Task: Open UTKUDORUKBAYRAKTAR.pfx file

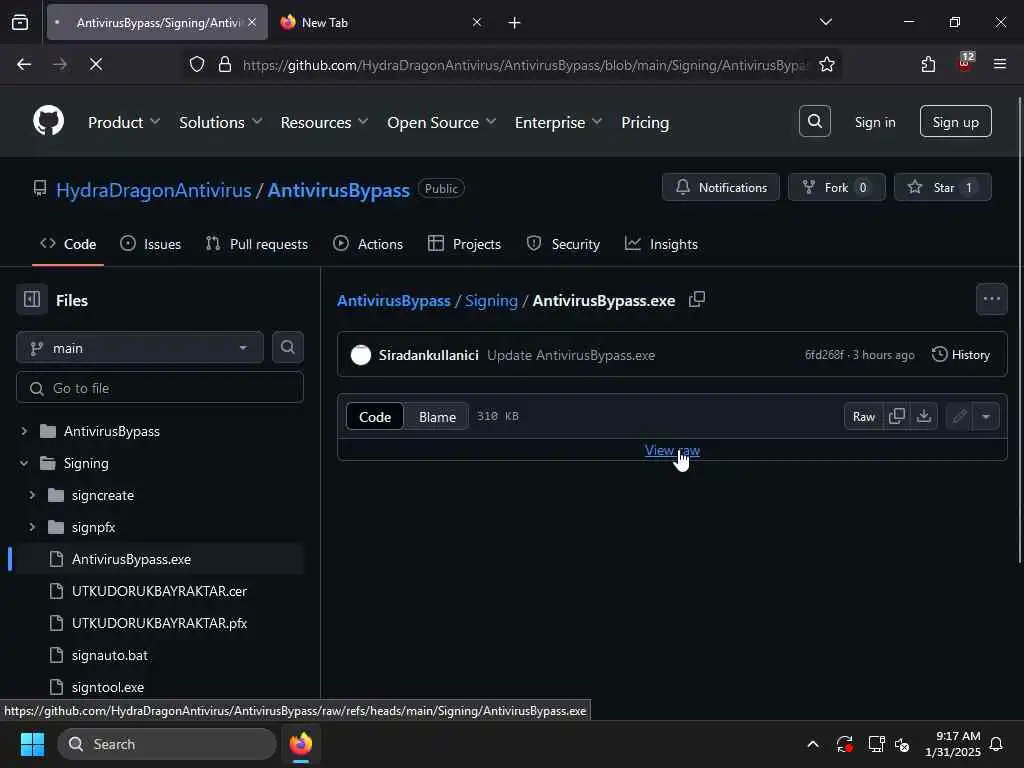Action: point(159,623)
